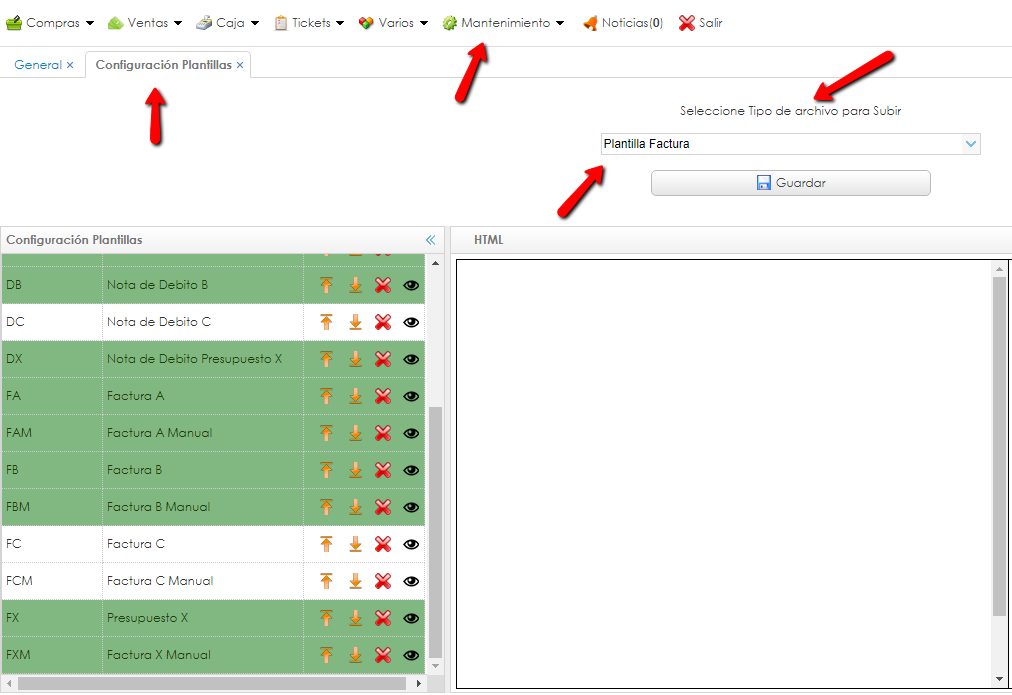
Task: Open the Ventas menu
Action: 145,23
